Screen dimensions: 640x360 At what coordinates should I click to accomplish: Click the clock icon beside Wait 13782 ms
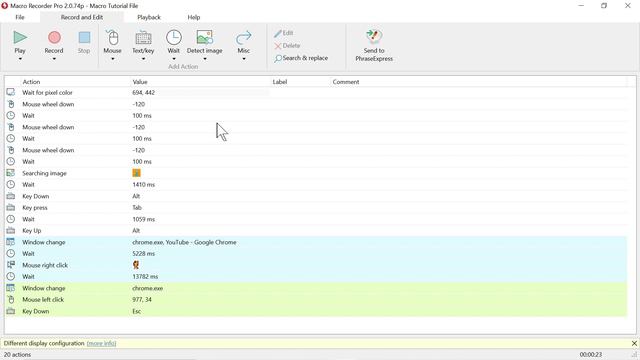pyautogui.click(x=11, y=276)
